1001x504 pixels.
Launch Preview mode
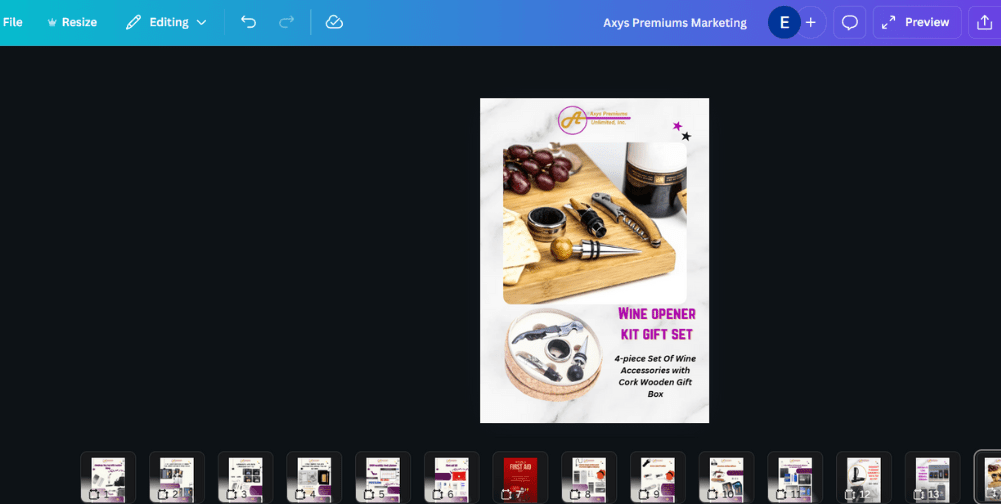coord(917,22)
